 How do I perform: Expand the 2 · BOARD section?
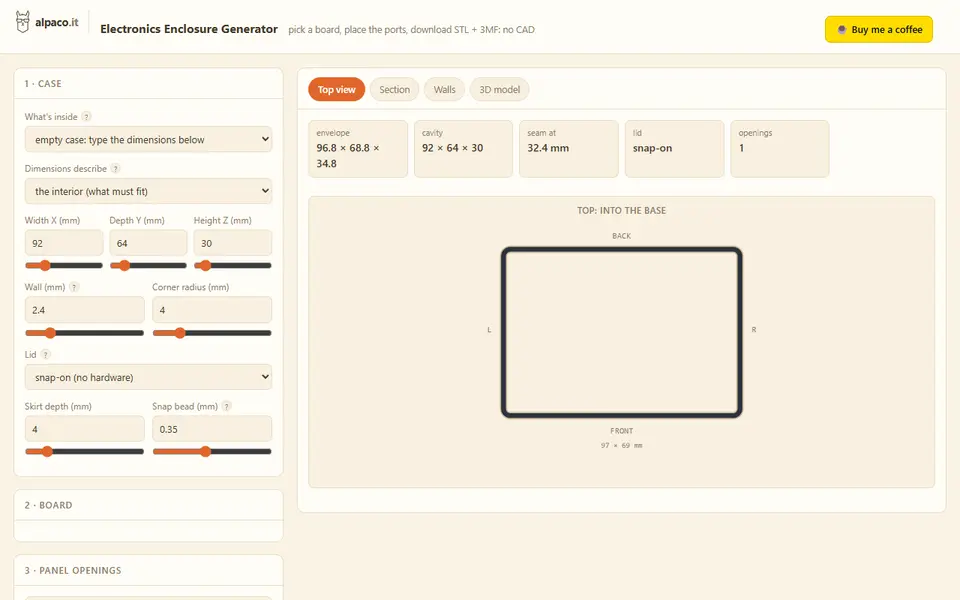coord(148,505)
